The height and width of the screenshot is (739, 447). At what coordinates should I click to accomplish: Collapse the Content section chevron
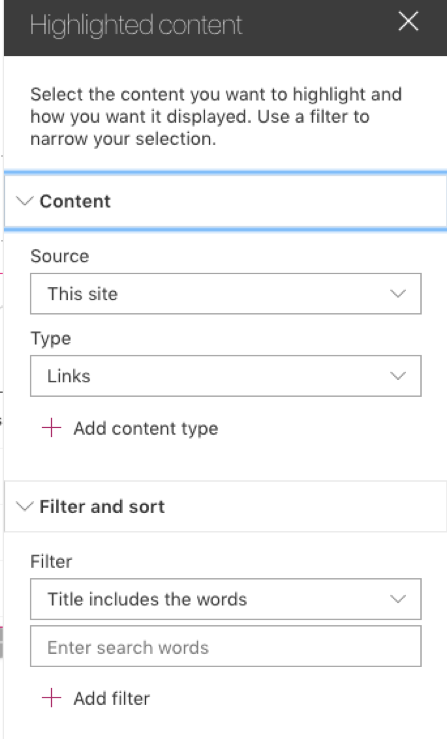point(25,201)
